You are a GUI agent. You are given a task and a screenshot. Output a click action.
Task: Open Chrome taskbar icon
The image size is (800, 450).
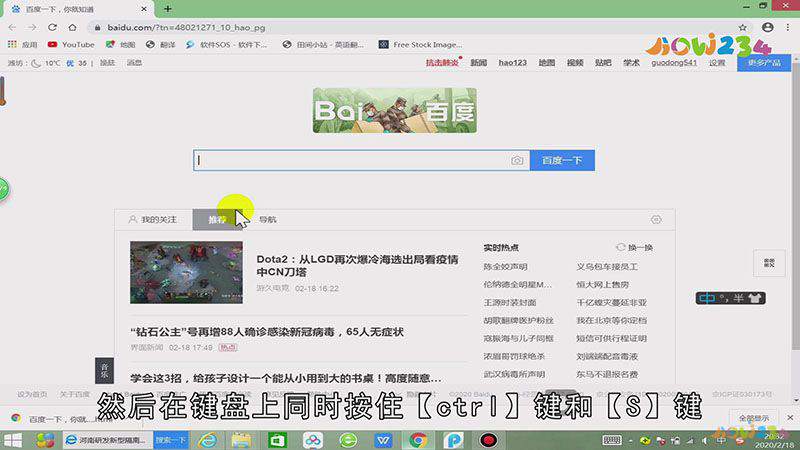click(418, 440)
